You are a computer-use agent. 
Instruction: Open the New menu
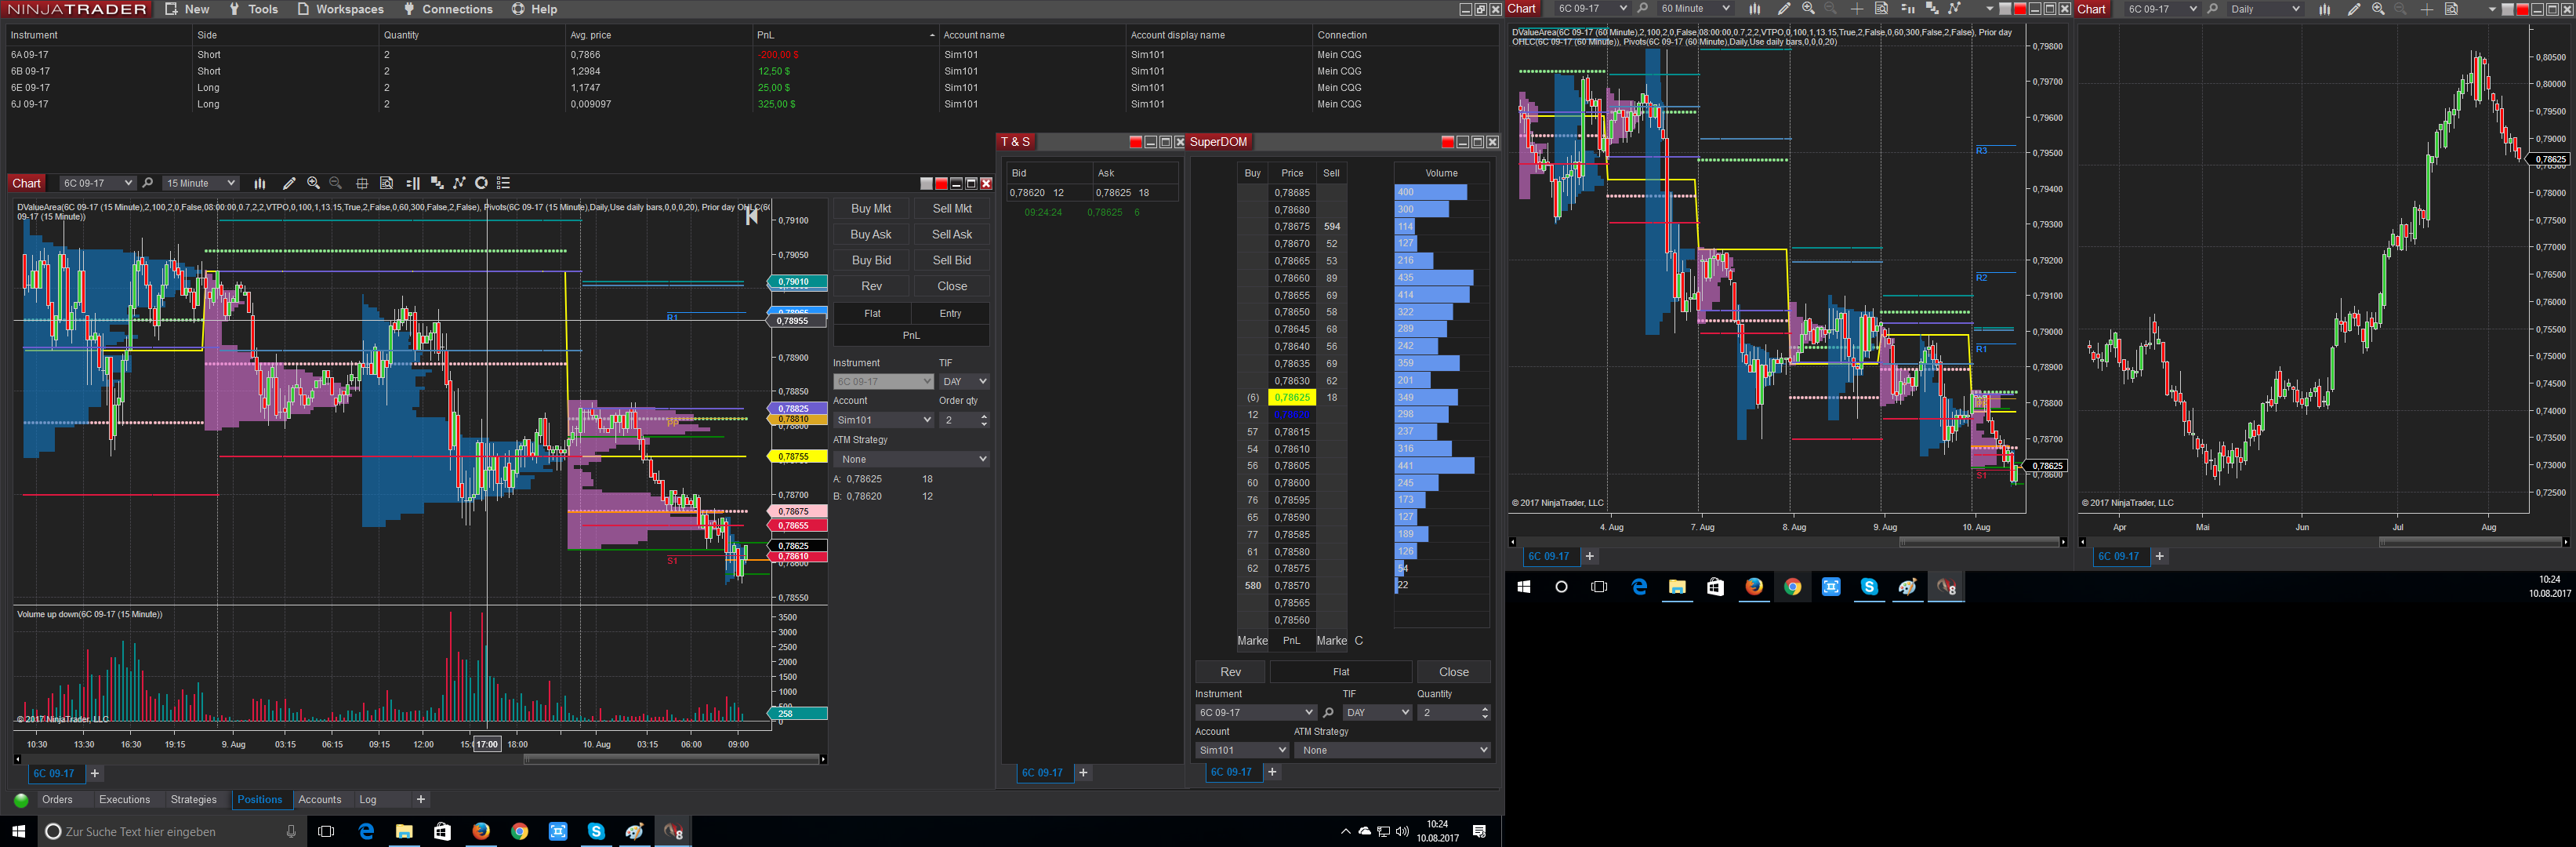187,9
